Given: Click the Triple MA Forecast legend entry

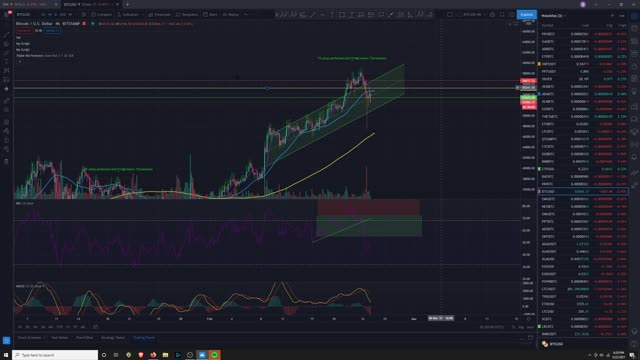Looking at the screenshot, I should point(45,56).
